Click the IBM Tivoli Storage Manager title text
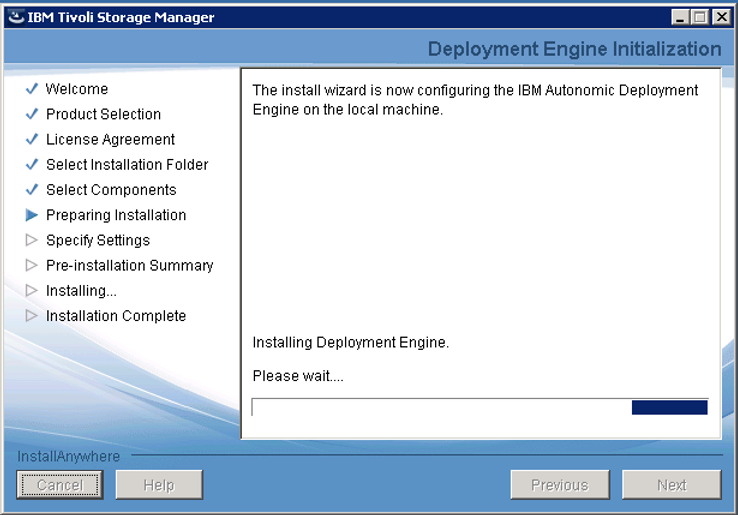 coord(121,17)
